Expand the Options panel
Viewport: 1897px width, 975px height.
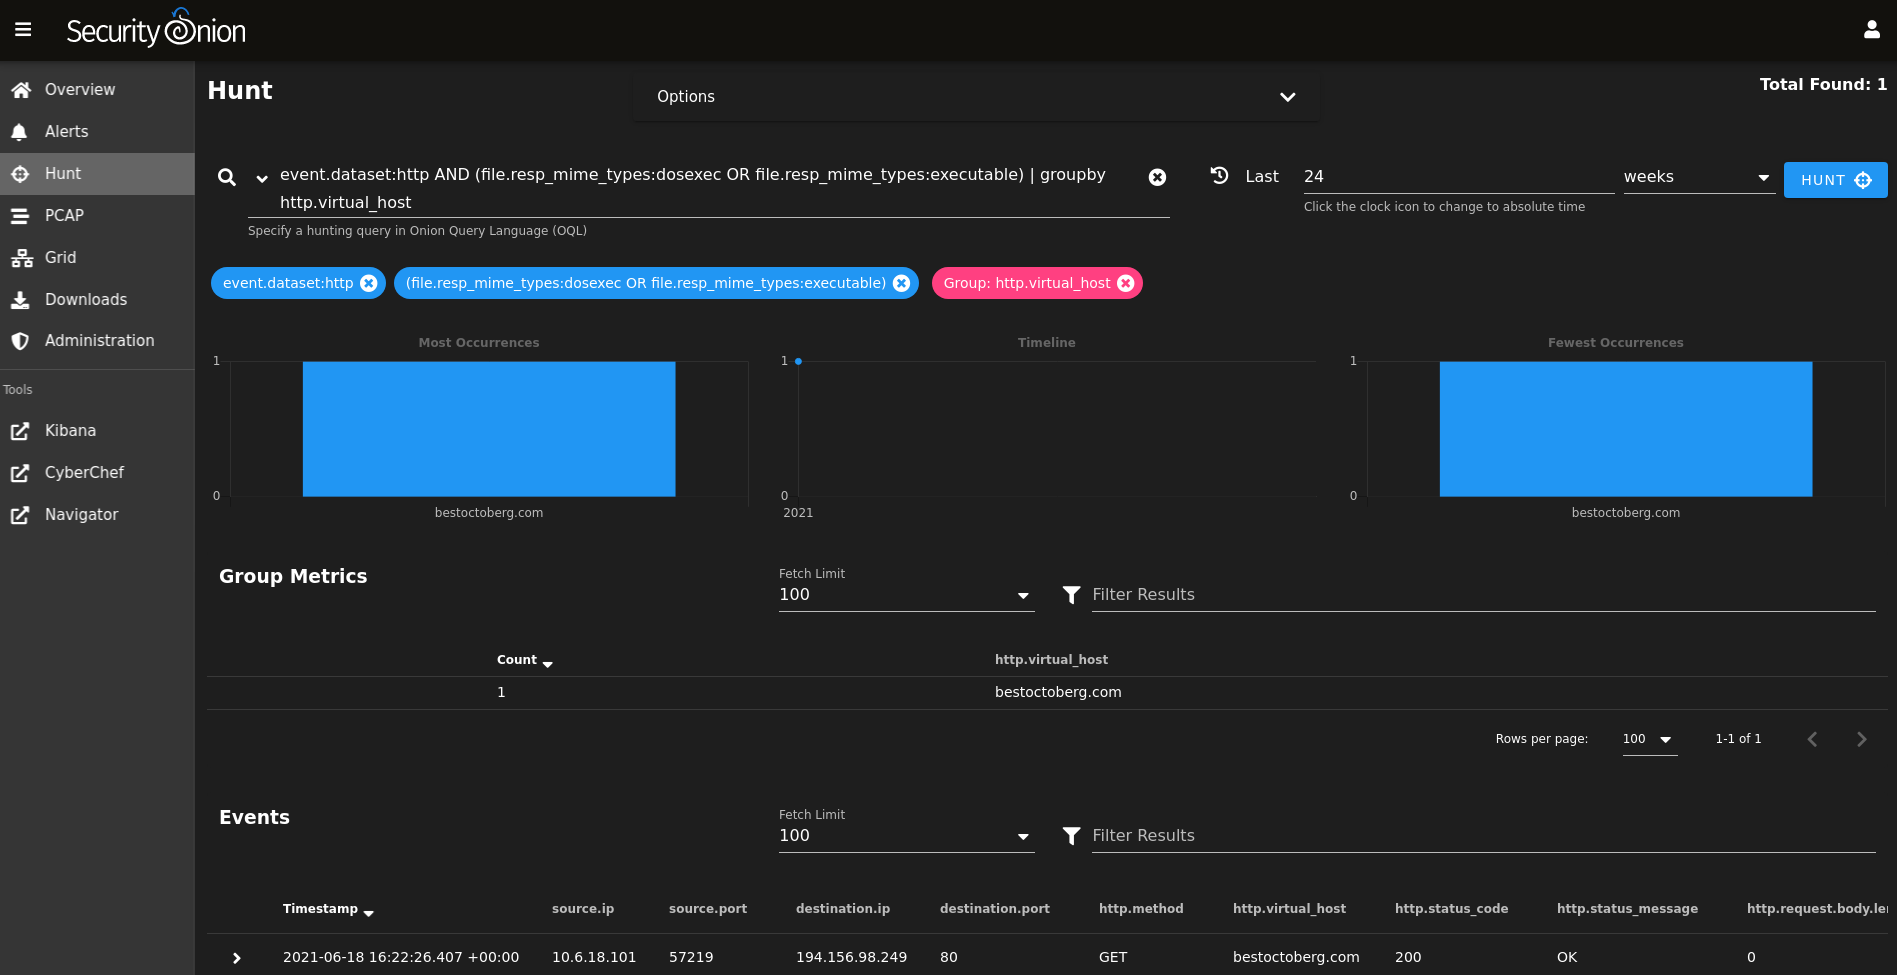(976, 97)
